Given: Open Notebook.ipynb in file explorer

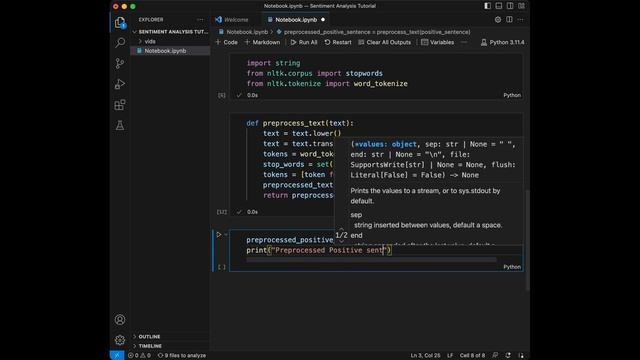Looking at the screenshot, I should pyautogui.click(x=170, y=51).
